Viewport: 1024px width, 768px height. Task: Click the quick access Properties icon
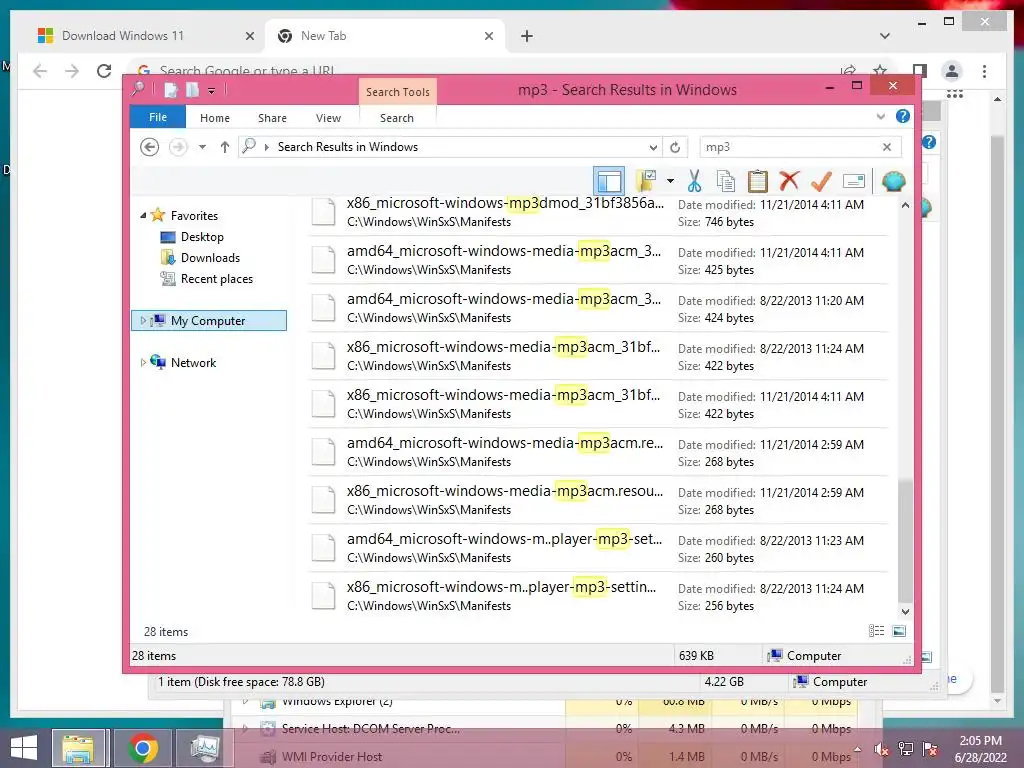171,90
